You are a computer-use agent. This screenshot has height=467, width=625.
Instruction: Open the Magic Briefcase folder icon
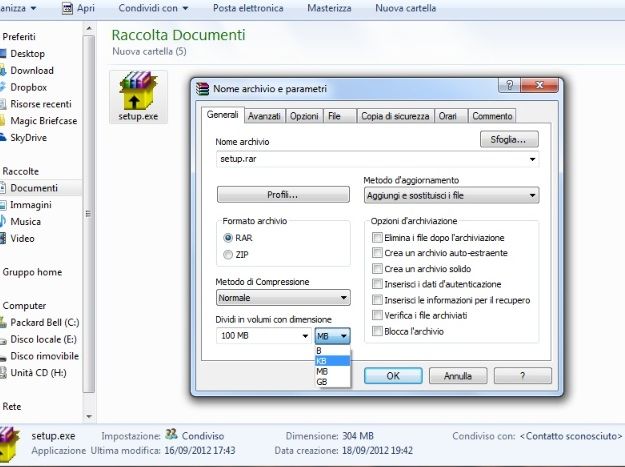coord(4,121)
